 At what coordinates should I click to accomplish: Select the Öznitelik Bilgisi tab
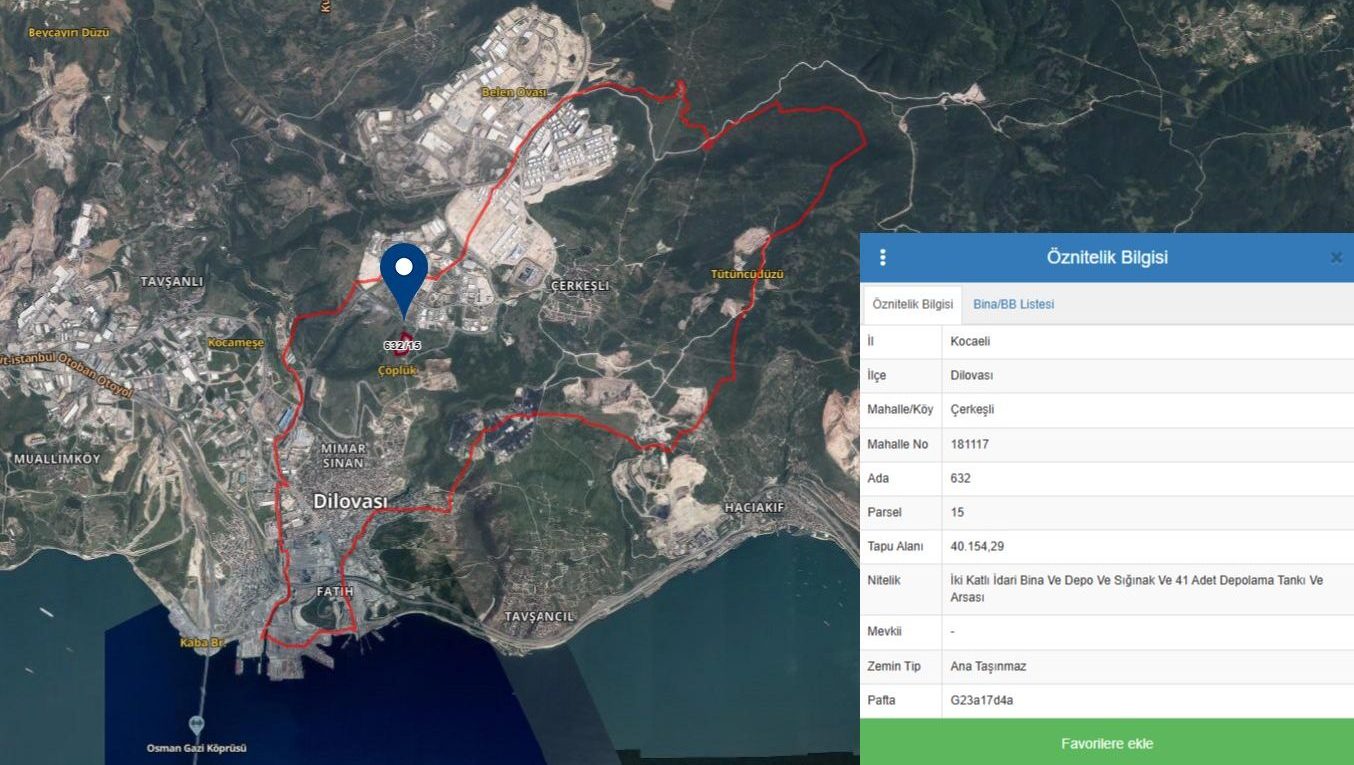(x=912, y=304)
